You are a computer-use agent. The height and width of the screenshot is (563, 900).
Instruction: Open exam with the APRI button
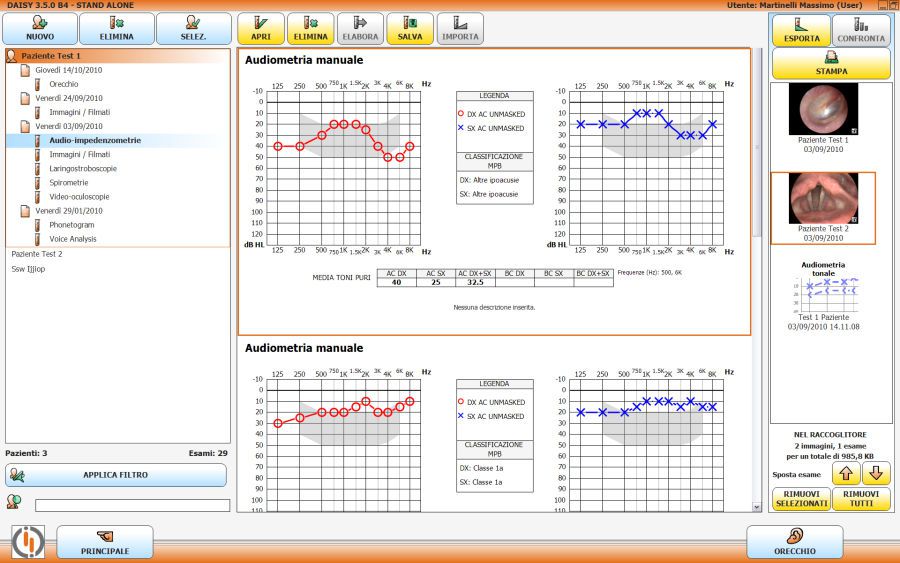pos(260,28)
